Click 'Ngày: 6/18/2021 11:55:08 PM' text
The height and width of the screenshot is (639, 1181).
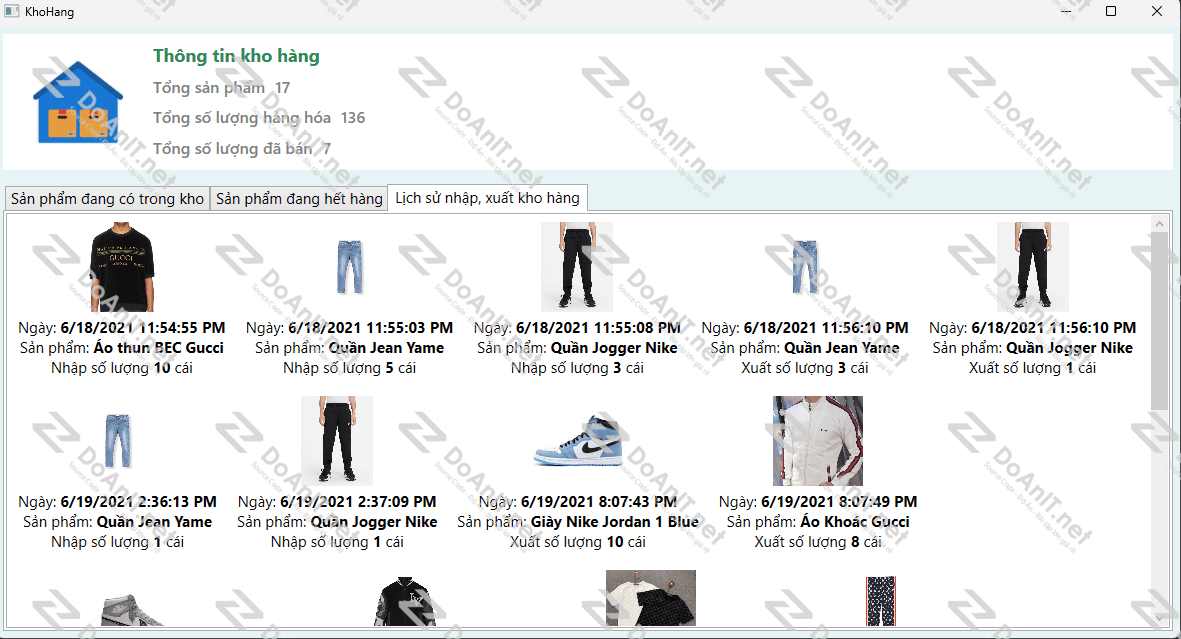577,328
